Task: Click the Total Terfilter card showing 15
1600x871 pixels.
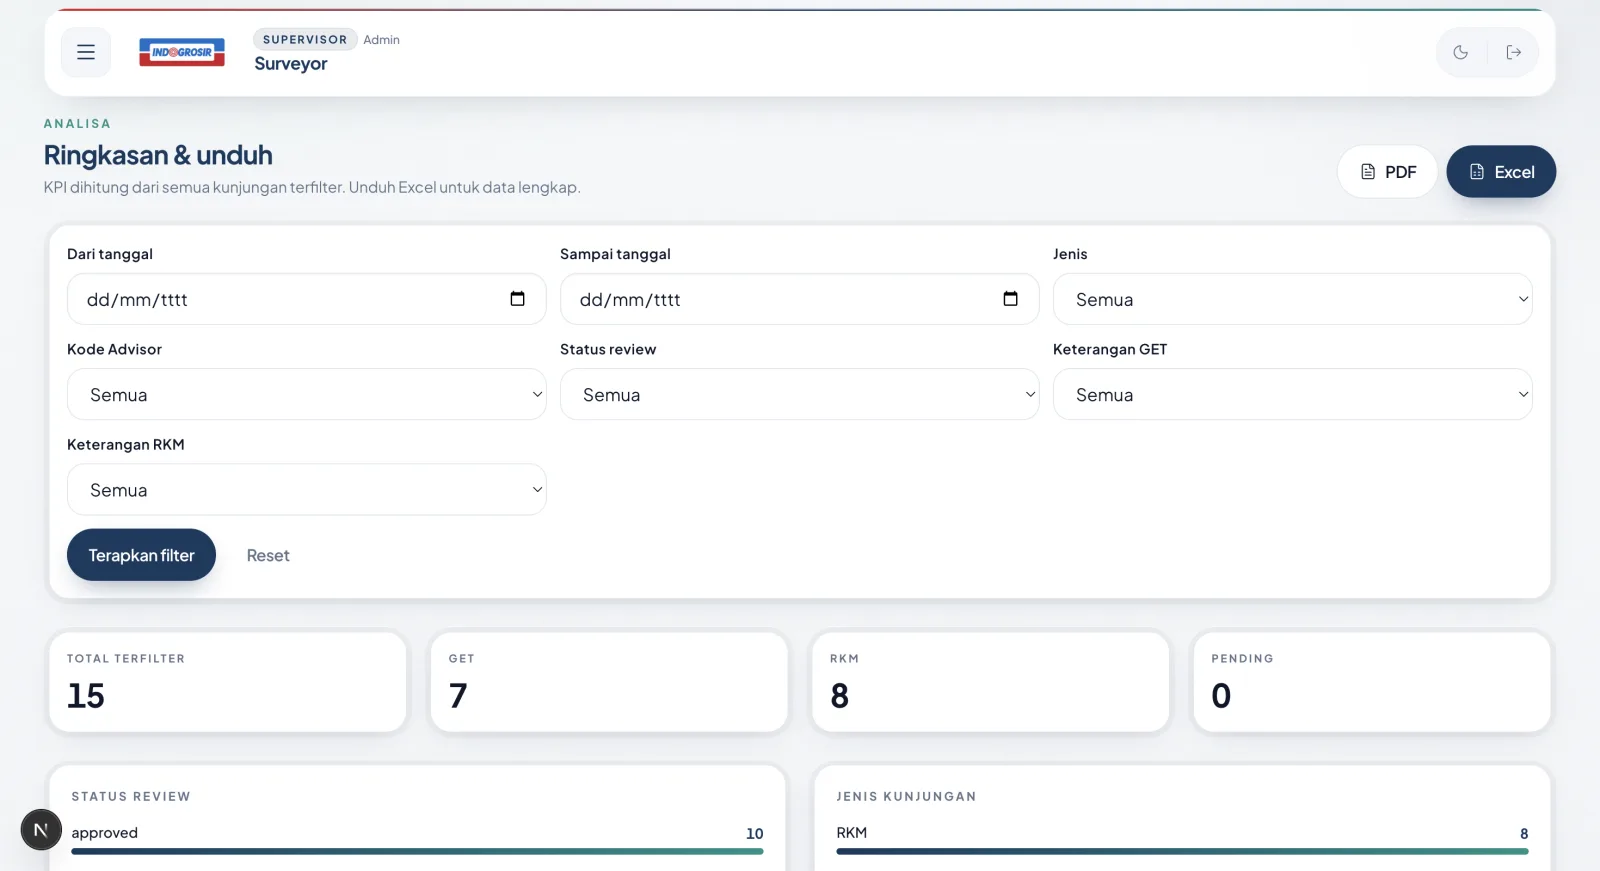Action: 228,682
